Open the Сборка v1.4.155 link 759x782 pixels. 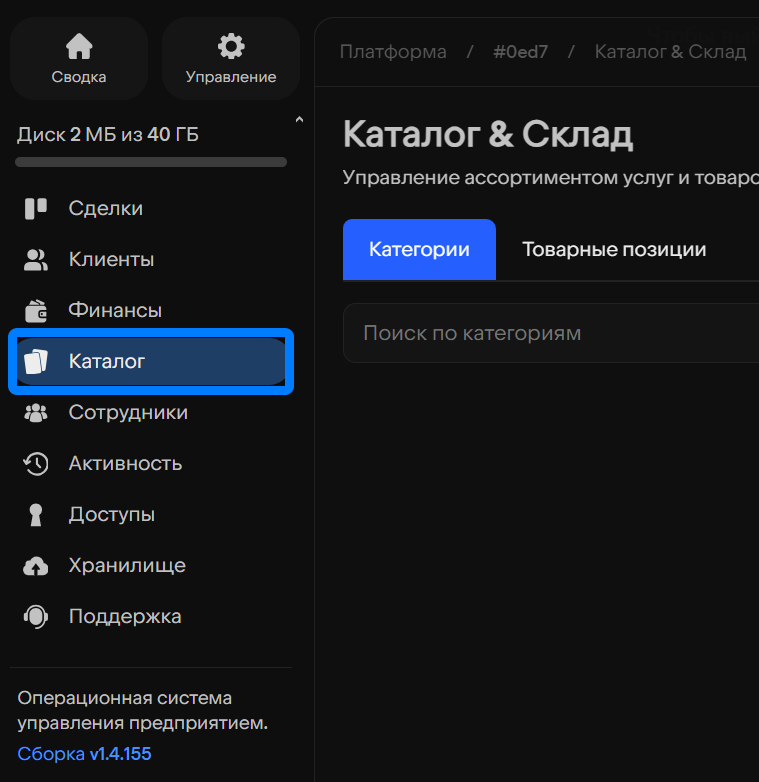click(84, 754)
